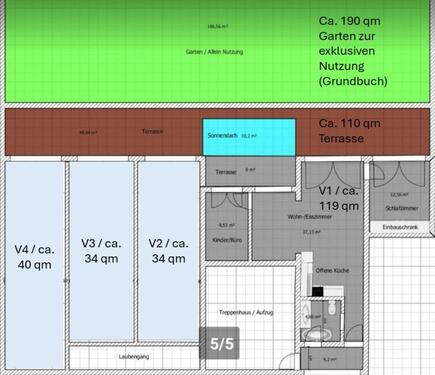Click the black stove square in the kitchen
Image resolution: width=435 pixels, height=375 pixels.
click(318, 292)
